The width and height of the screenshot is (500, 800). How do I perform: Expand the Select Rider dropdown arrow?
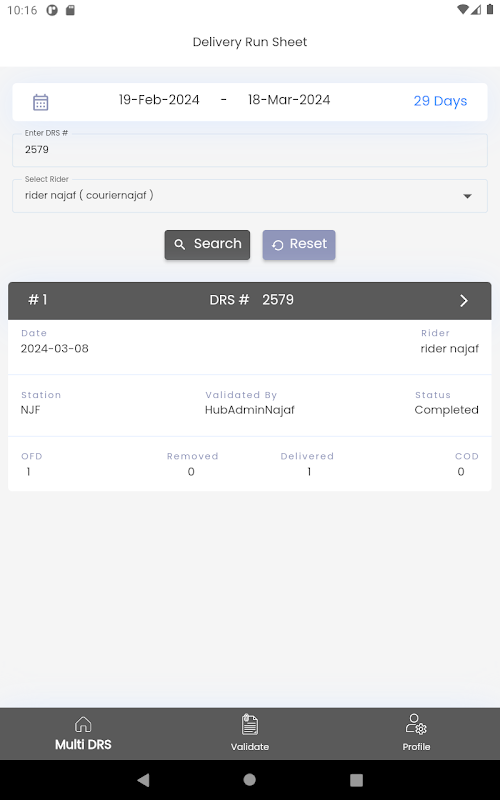467,196
